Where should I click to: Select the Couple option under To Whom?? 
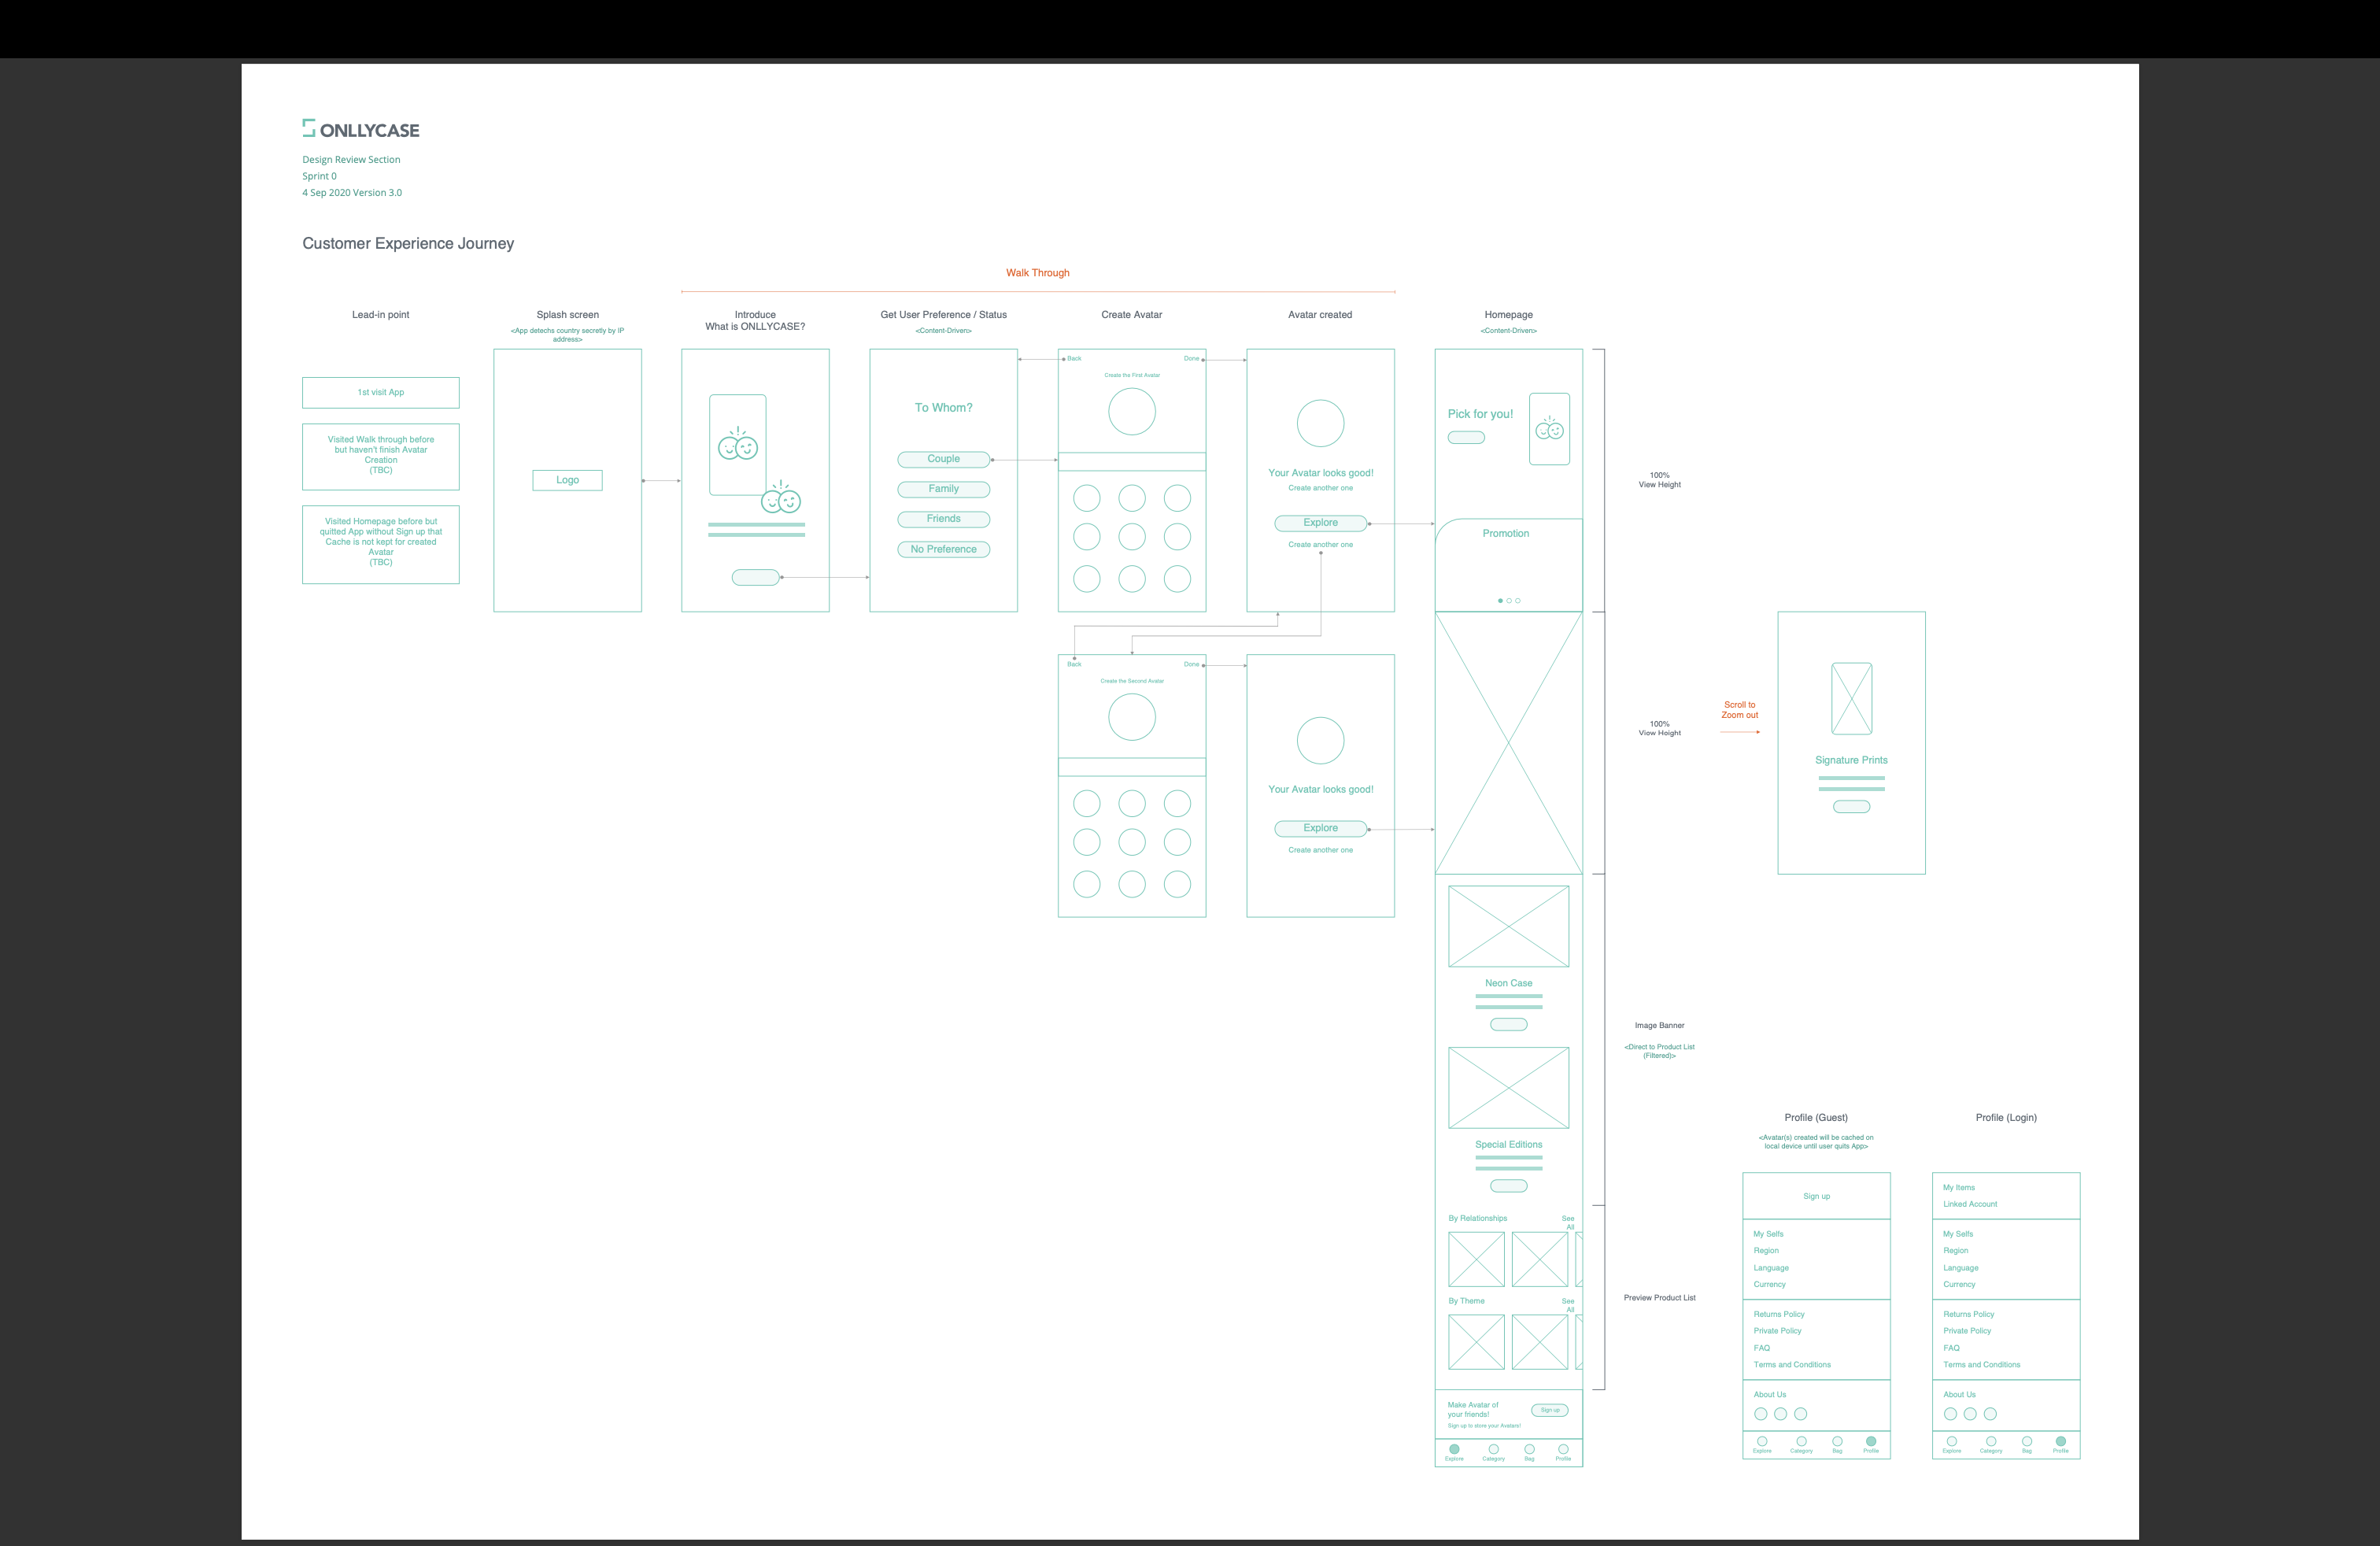[x=943, y=459]
